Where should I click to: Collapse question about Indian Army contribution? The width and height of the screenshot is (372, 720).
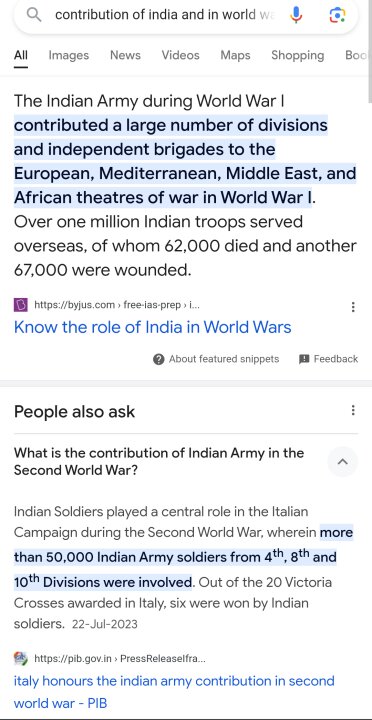[x=159, y=461]
